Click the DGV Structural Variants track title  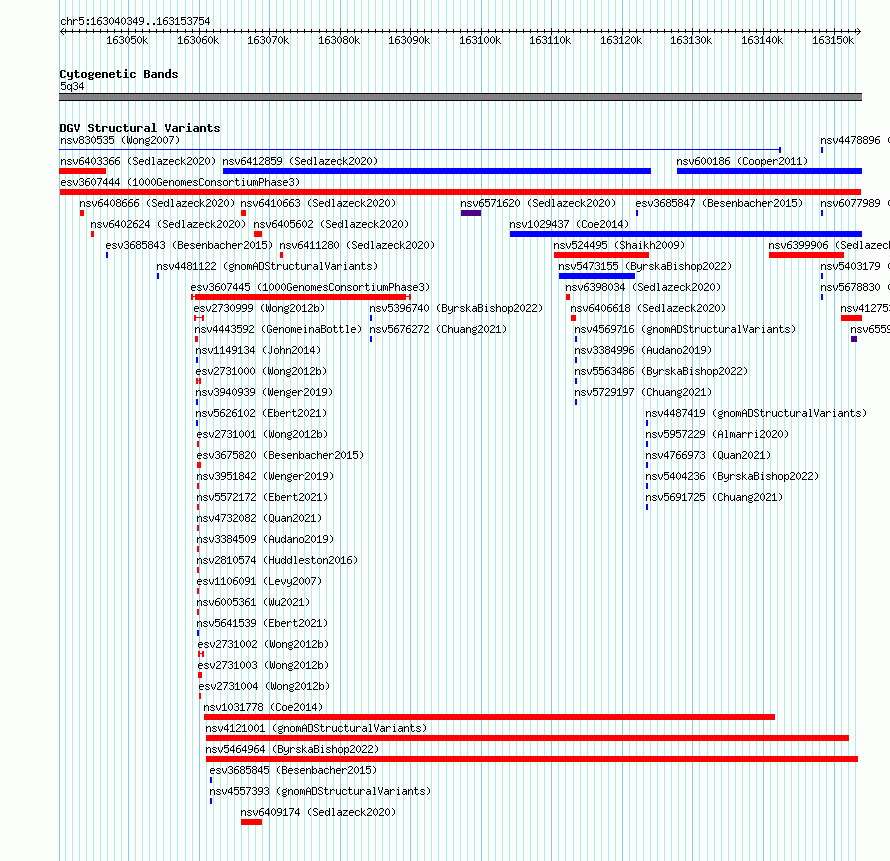tap(140, 128)
